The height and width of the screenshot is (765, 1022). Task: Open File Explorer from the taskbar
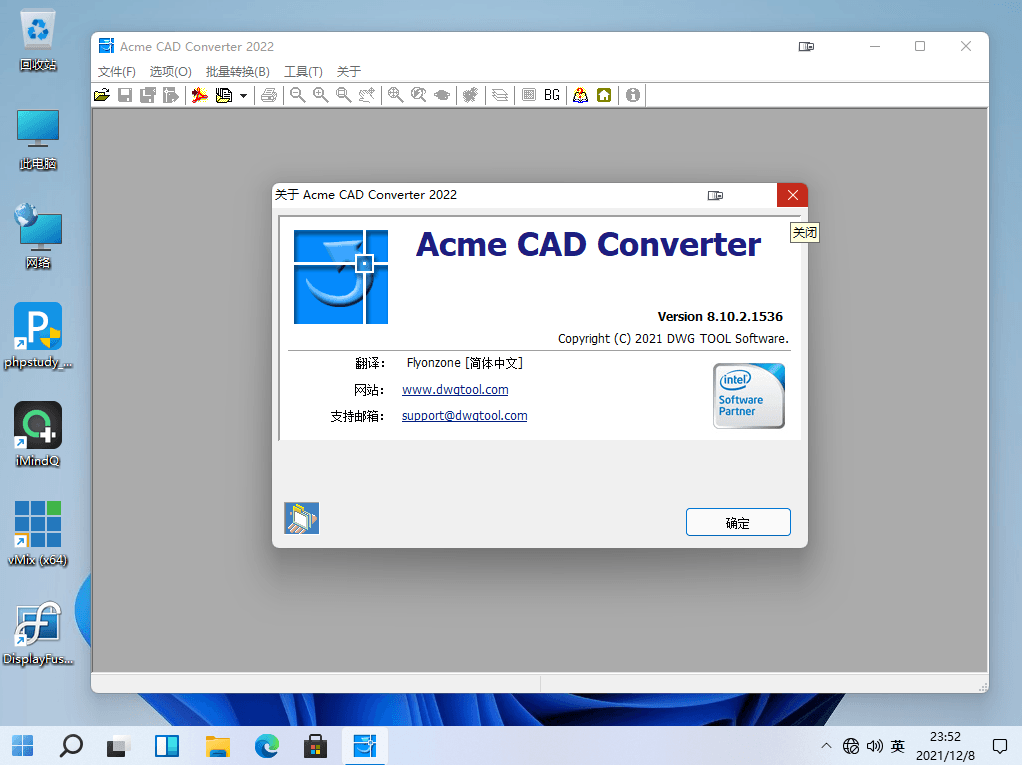coord(218,745)
